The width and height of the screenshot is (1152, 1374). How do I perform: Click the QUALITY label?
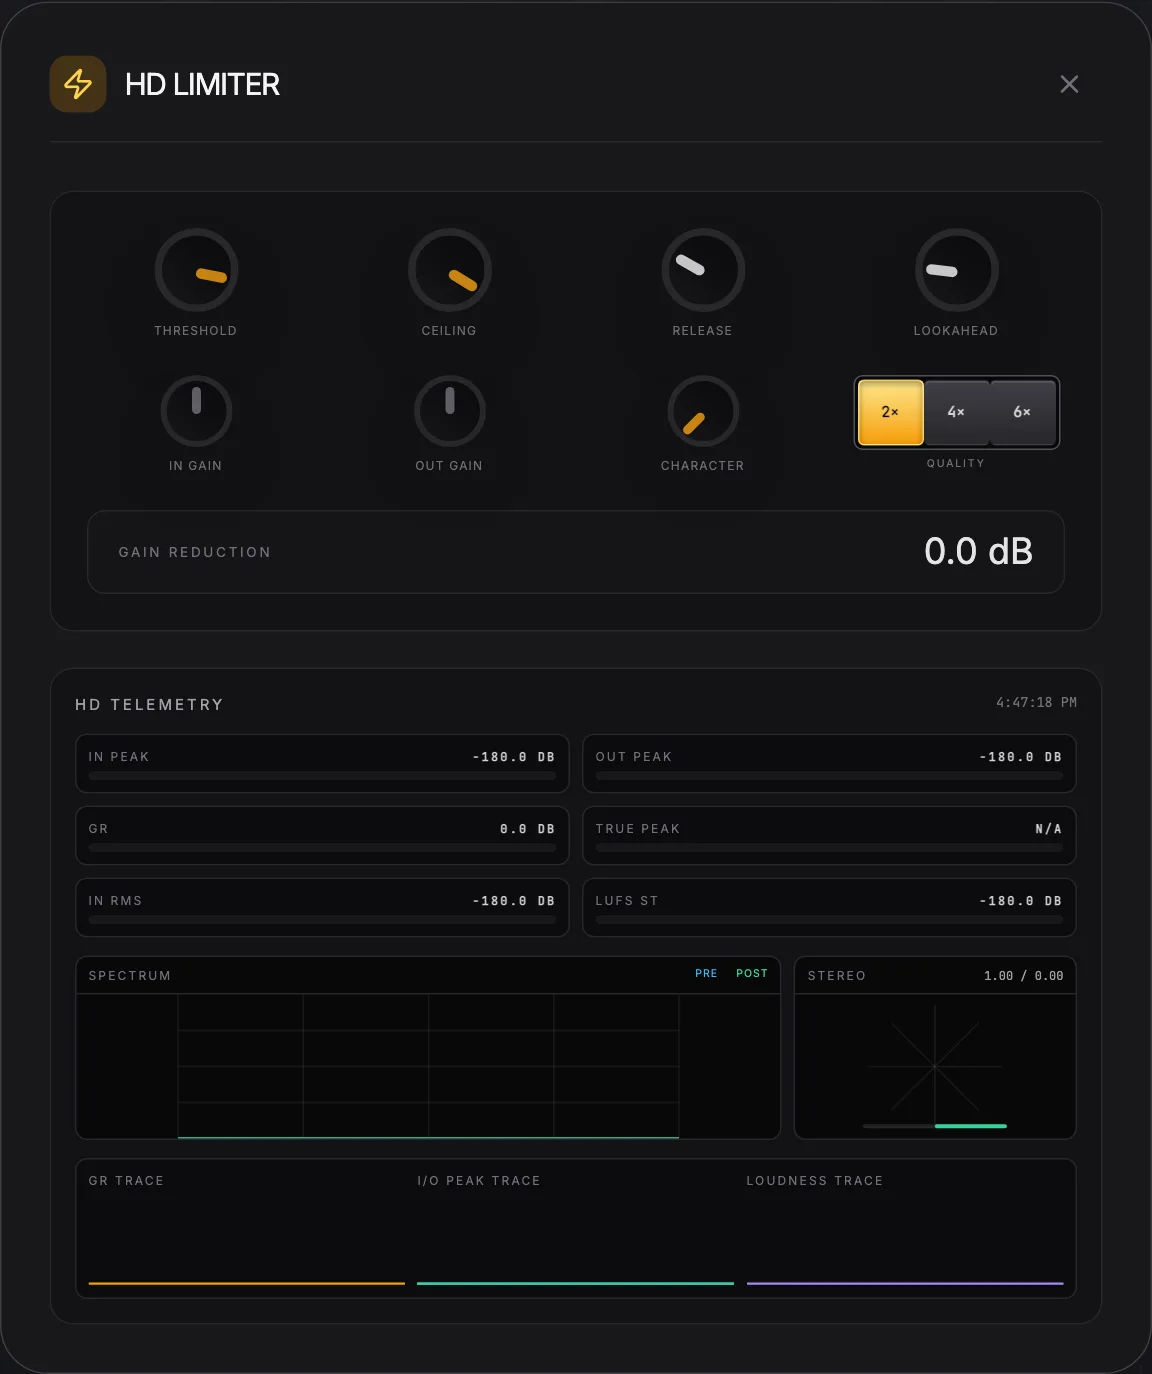tap(956, 463)
